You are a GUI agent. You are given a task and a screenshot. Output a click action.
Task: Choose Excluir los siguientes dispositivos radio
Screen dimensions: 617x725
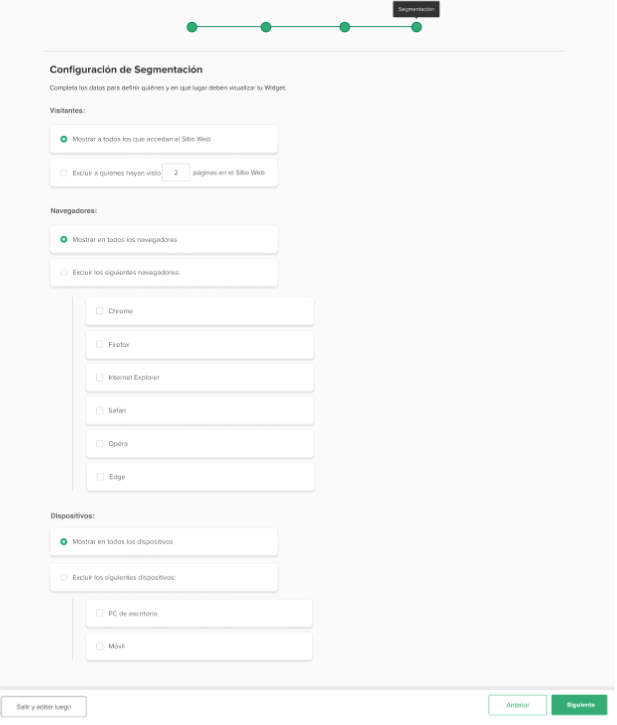[x=64, y=578]
